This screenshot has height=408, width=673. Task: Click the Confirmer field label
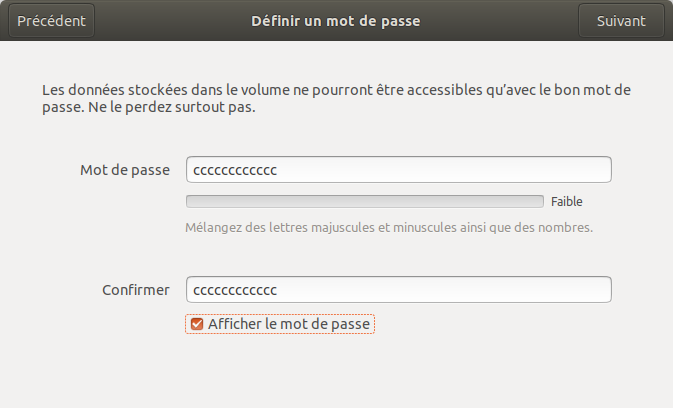(x=136, y=290)
